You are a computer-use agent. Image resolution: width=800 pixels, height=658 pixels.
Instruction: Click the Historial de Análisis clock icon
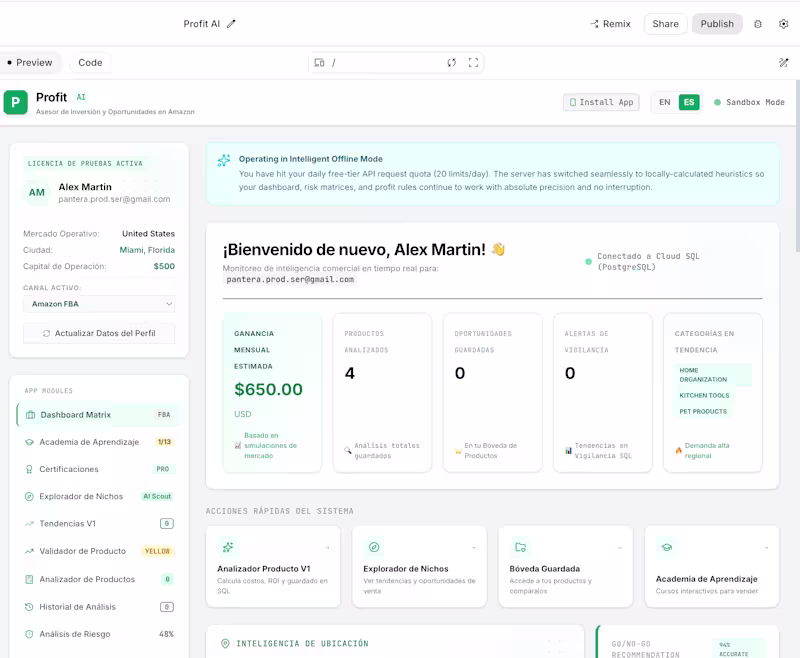click(x=29, y=607)
